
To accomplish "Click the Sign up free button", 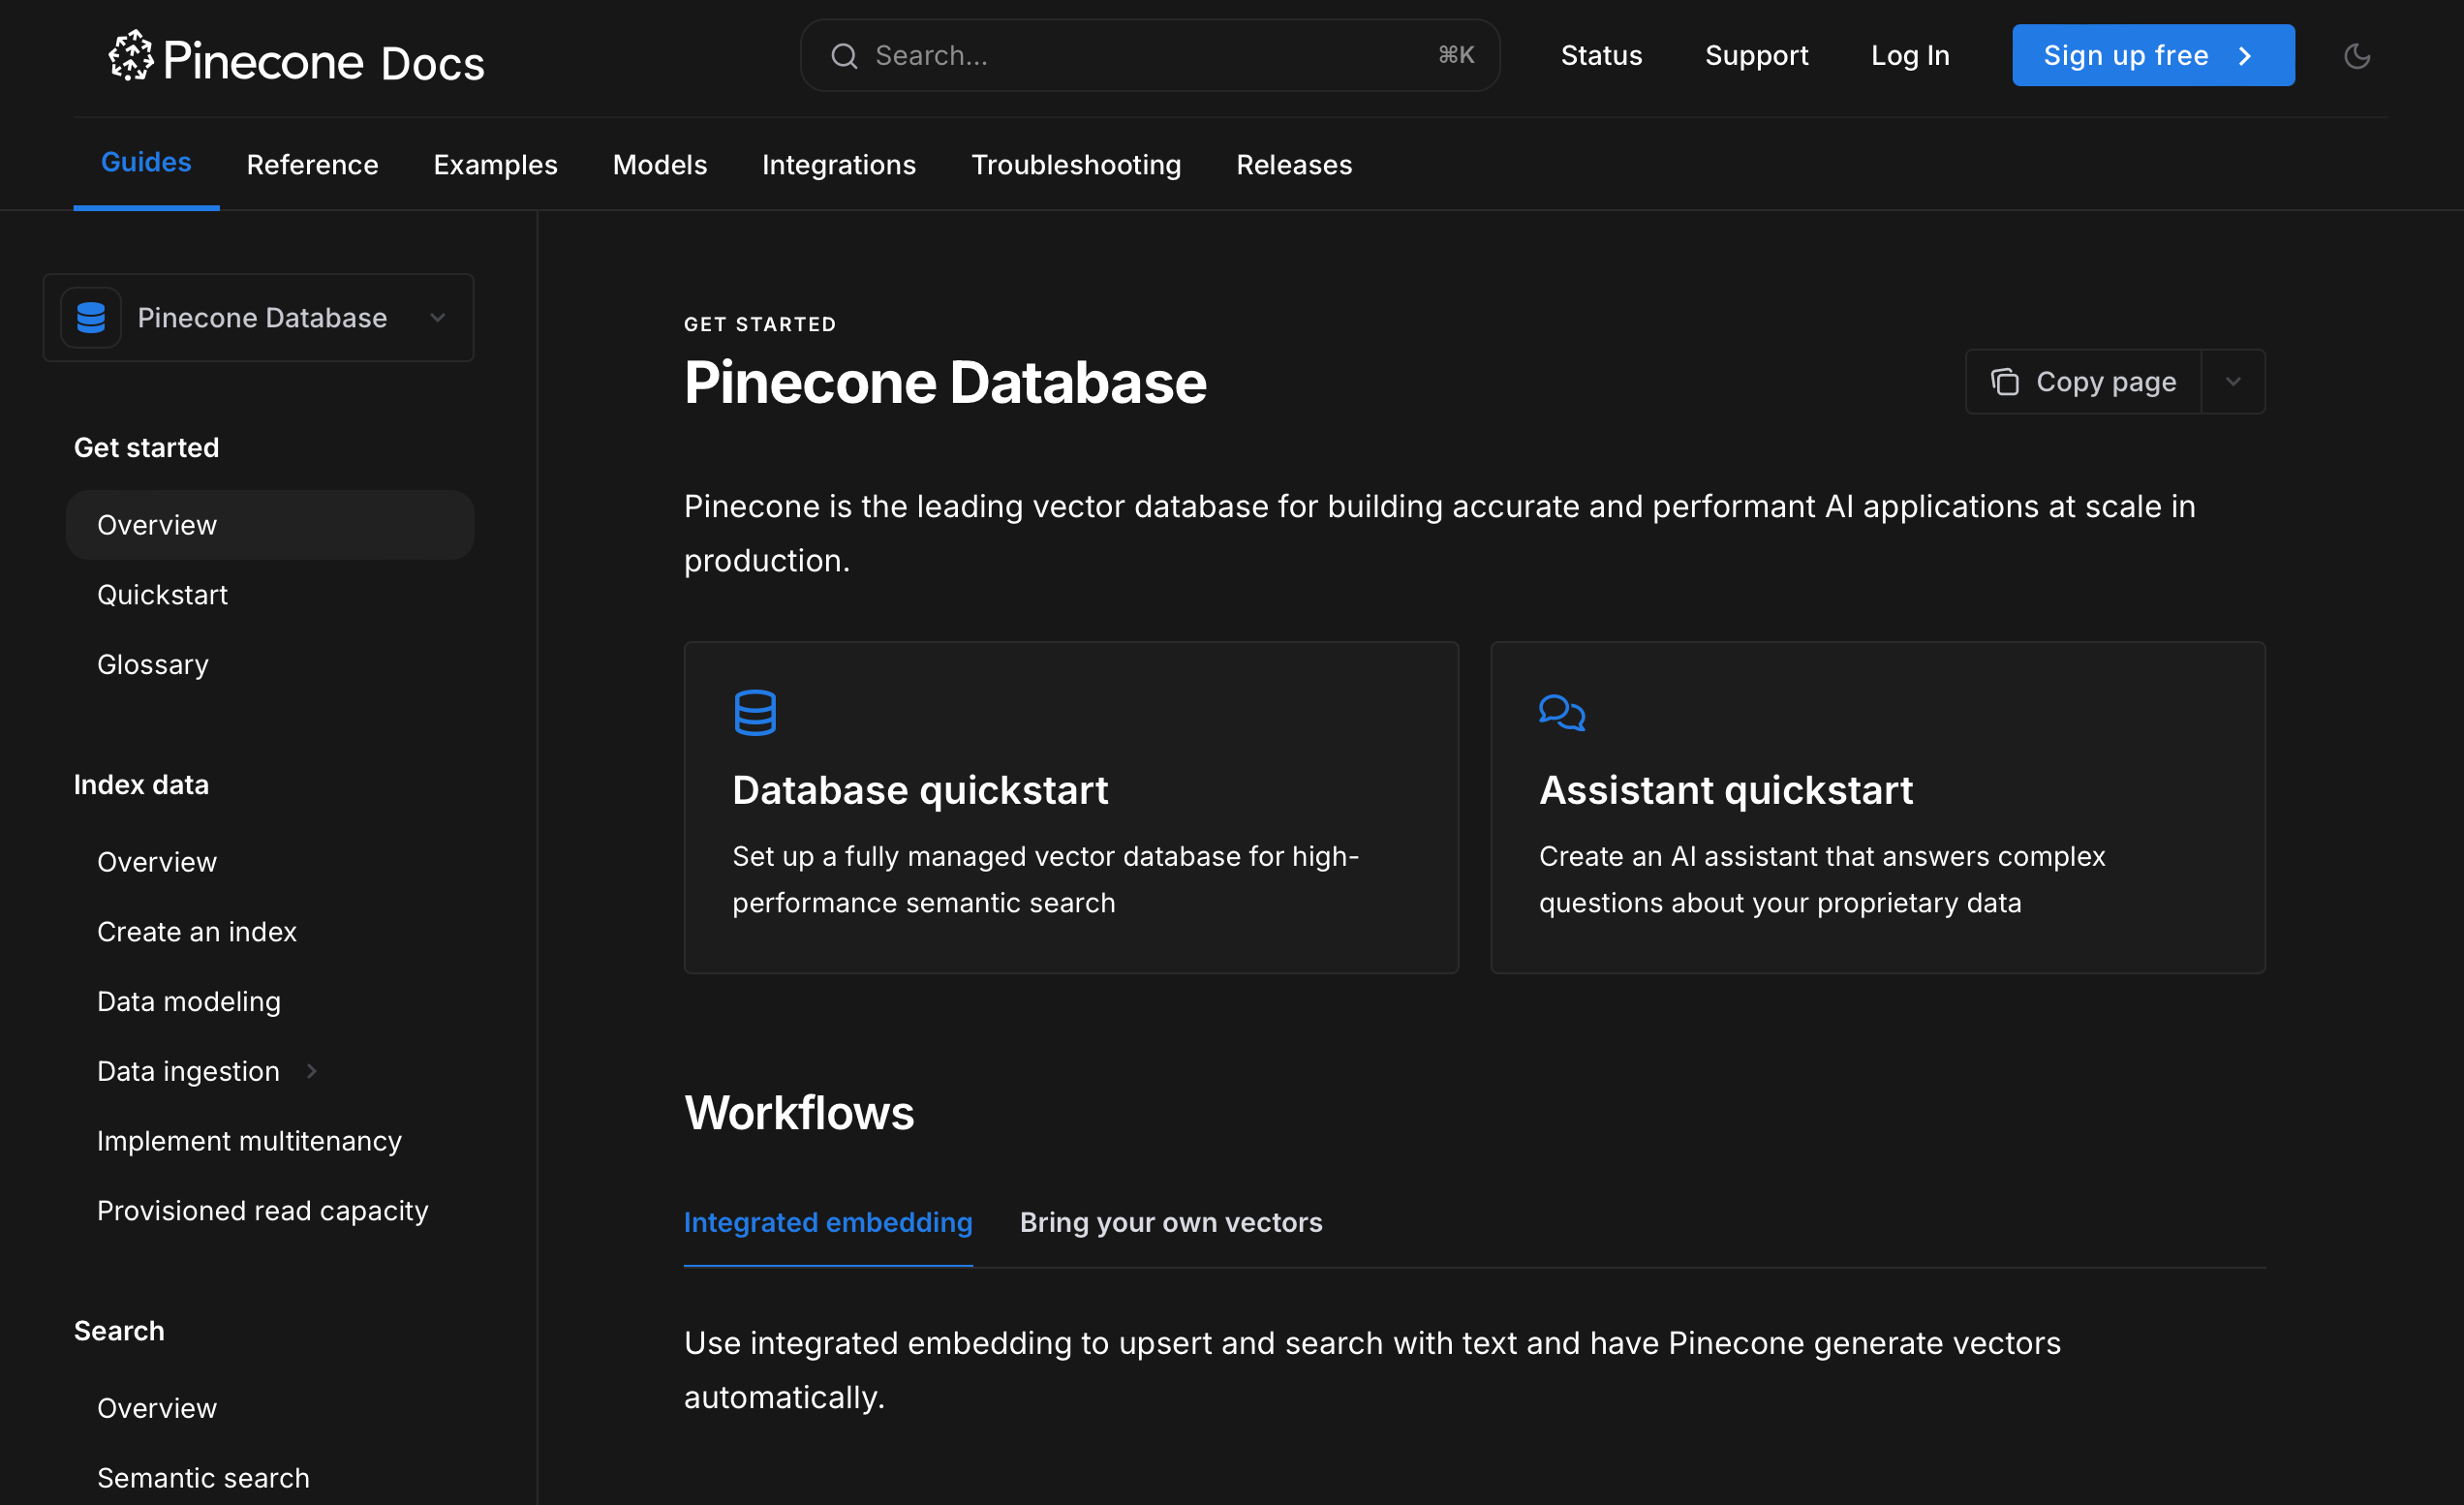I will 2153,55.
